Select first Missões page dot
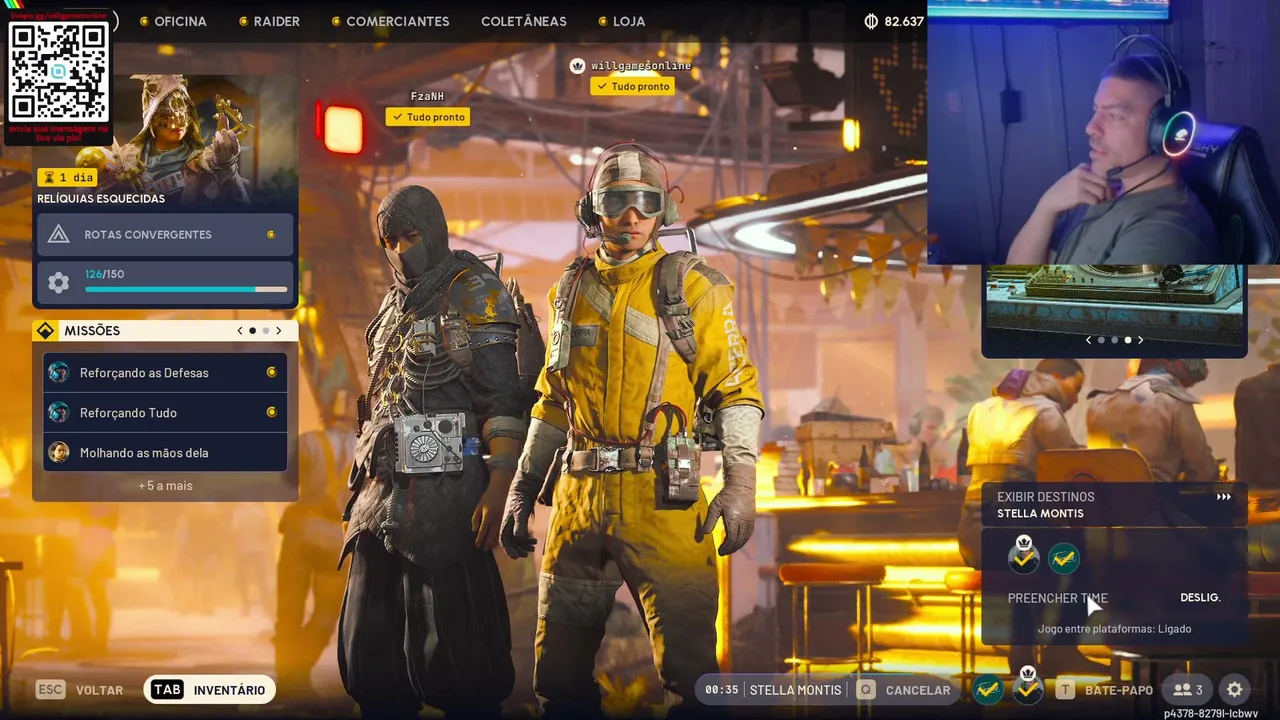This screenshot has width=1280, height=720. coord(252,331)
